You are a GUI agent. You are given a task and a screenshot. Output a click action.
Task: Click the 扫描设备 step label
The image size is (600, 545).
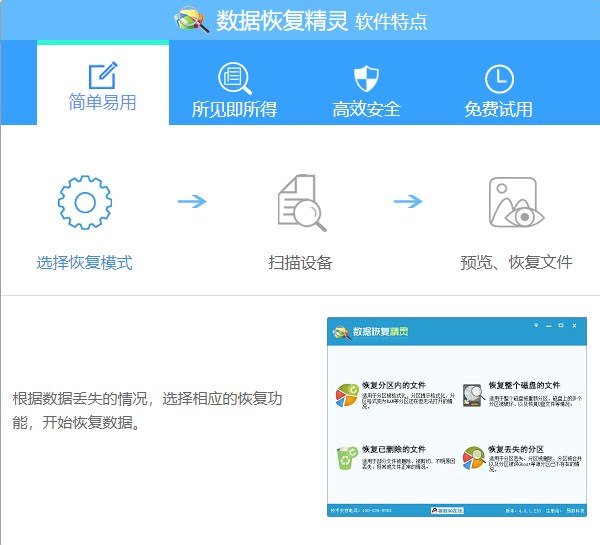(300, 263)
